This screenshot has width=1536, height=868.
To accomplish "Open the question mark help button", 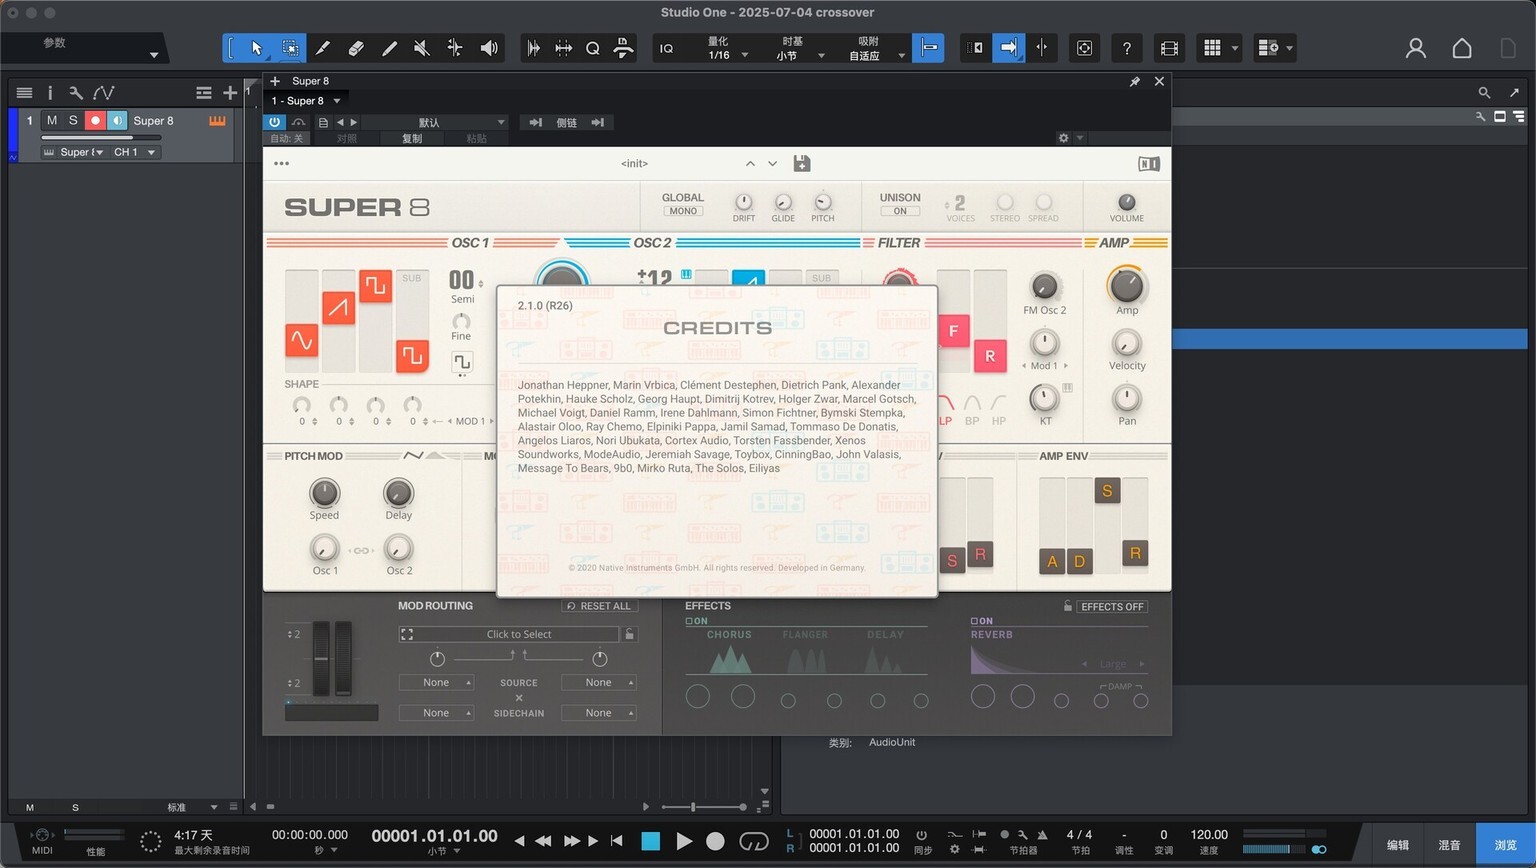I will (1127, 48).
